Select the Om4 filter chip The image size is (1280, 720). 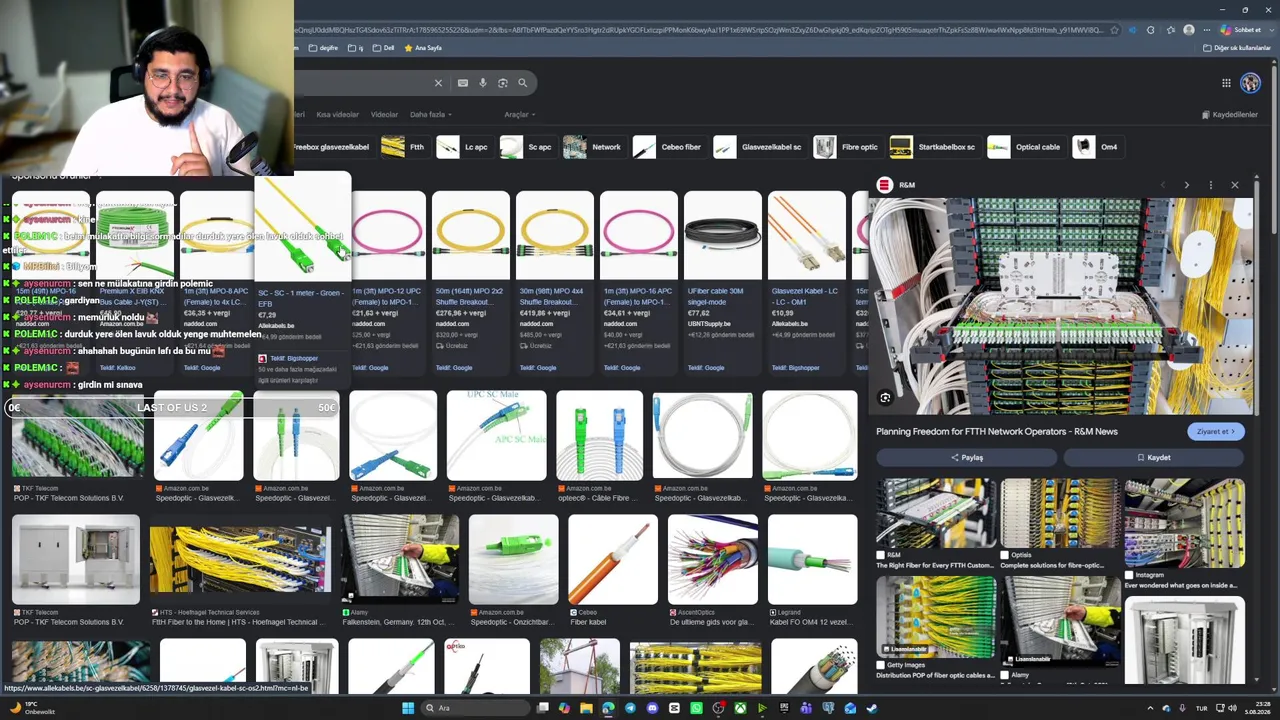click(1097, 147)
